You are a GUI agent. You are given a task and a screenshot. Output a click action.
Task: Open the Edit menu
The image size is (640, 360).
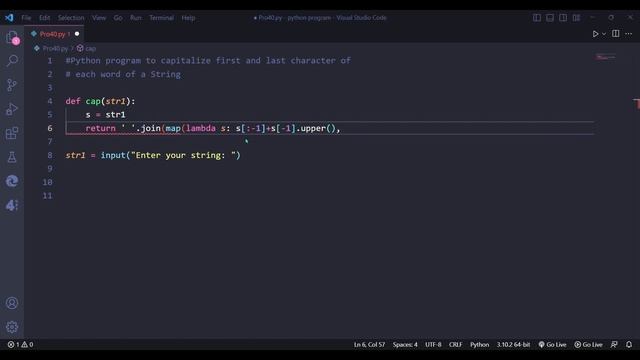click(x=44, y=18)
